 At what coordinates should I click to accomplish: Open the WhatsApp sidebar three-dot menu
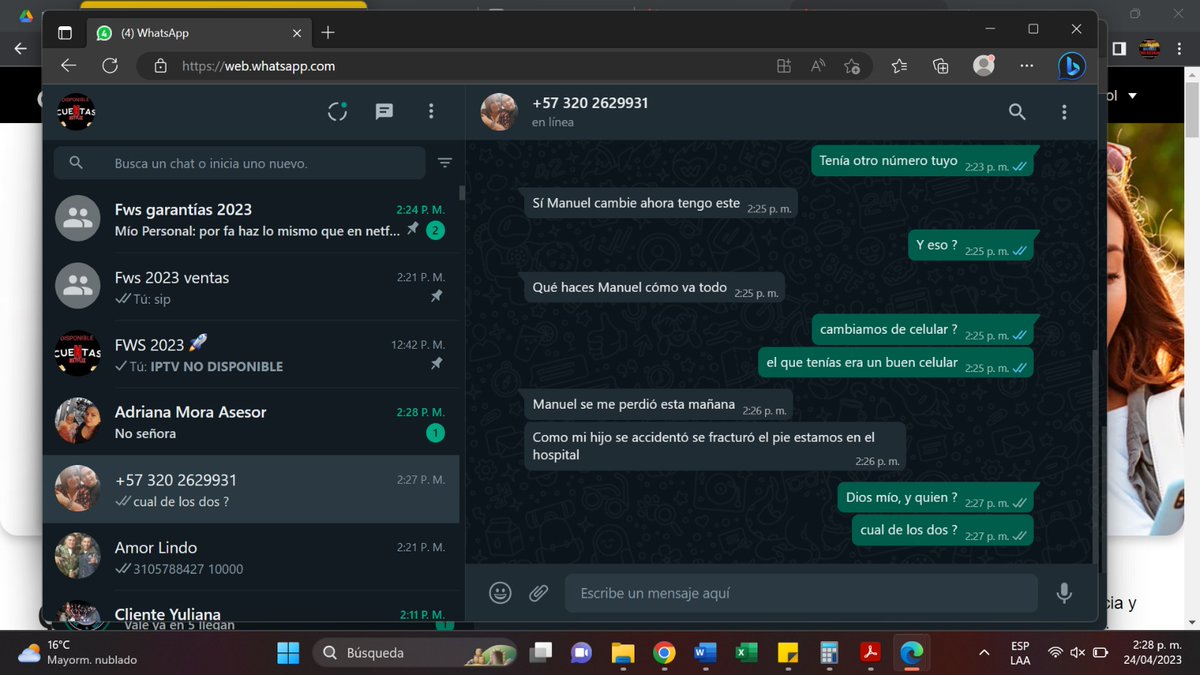pos(431,112)
